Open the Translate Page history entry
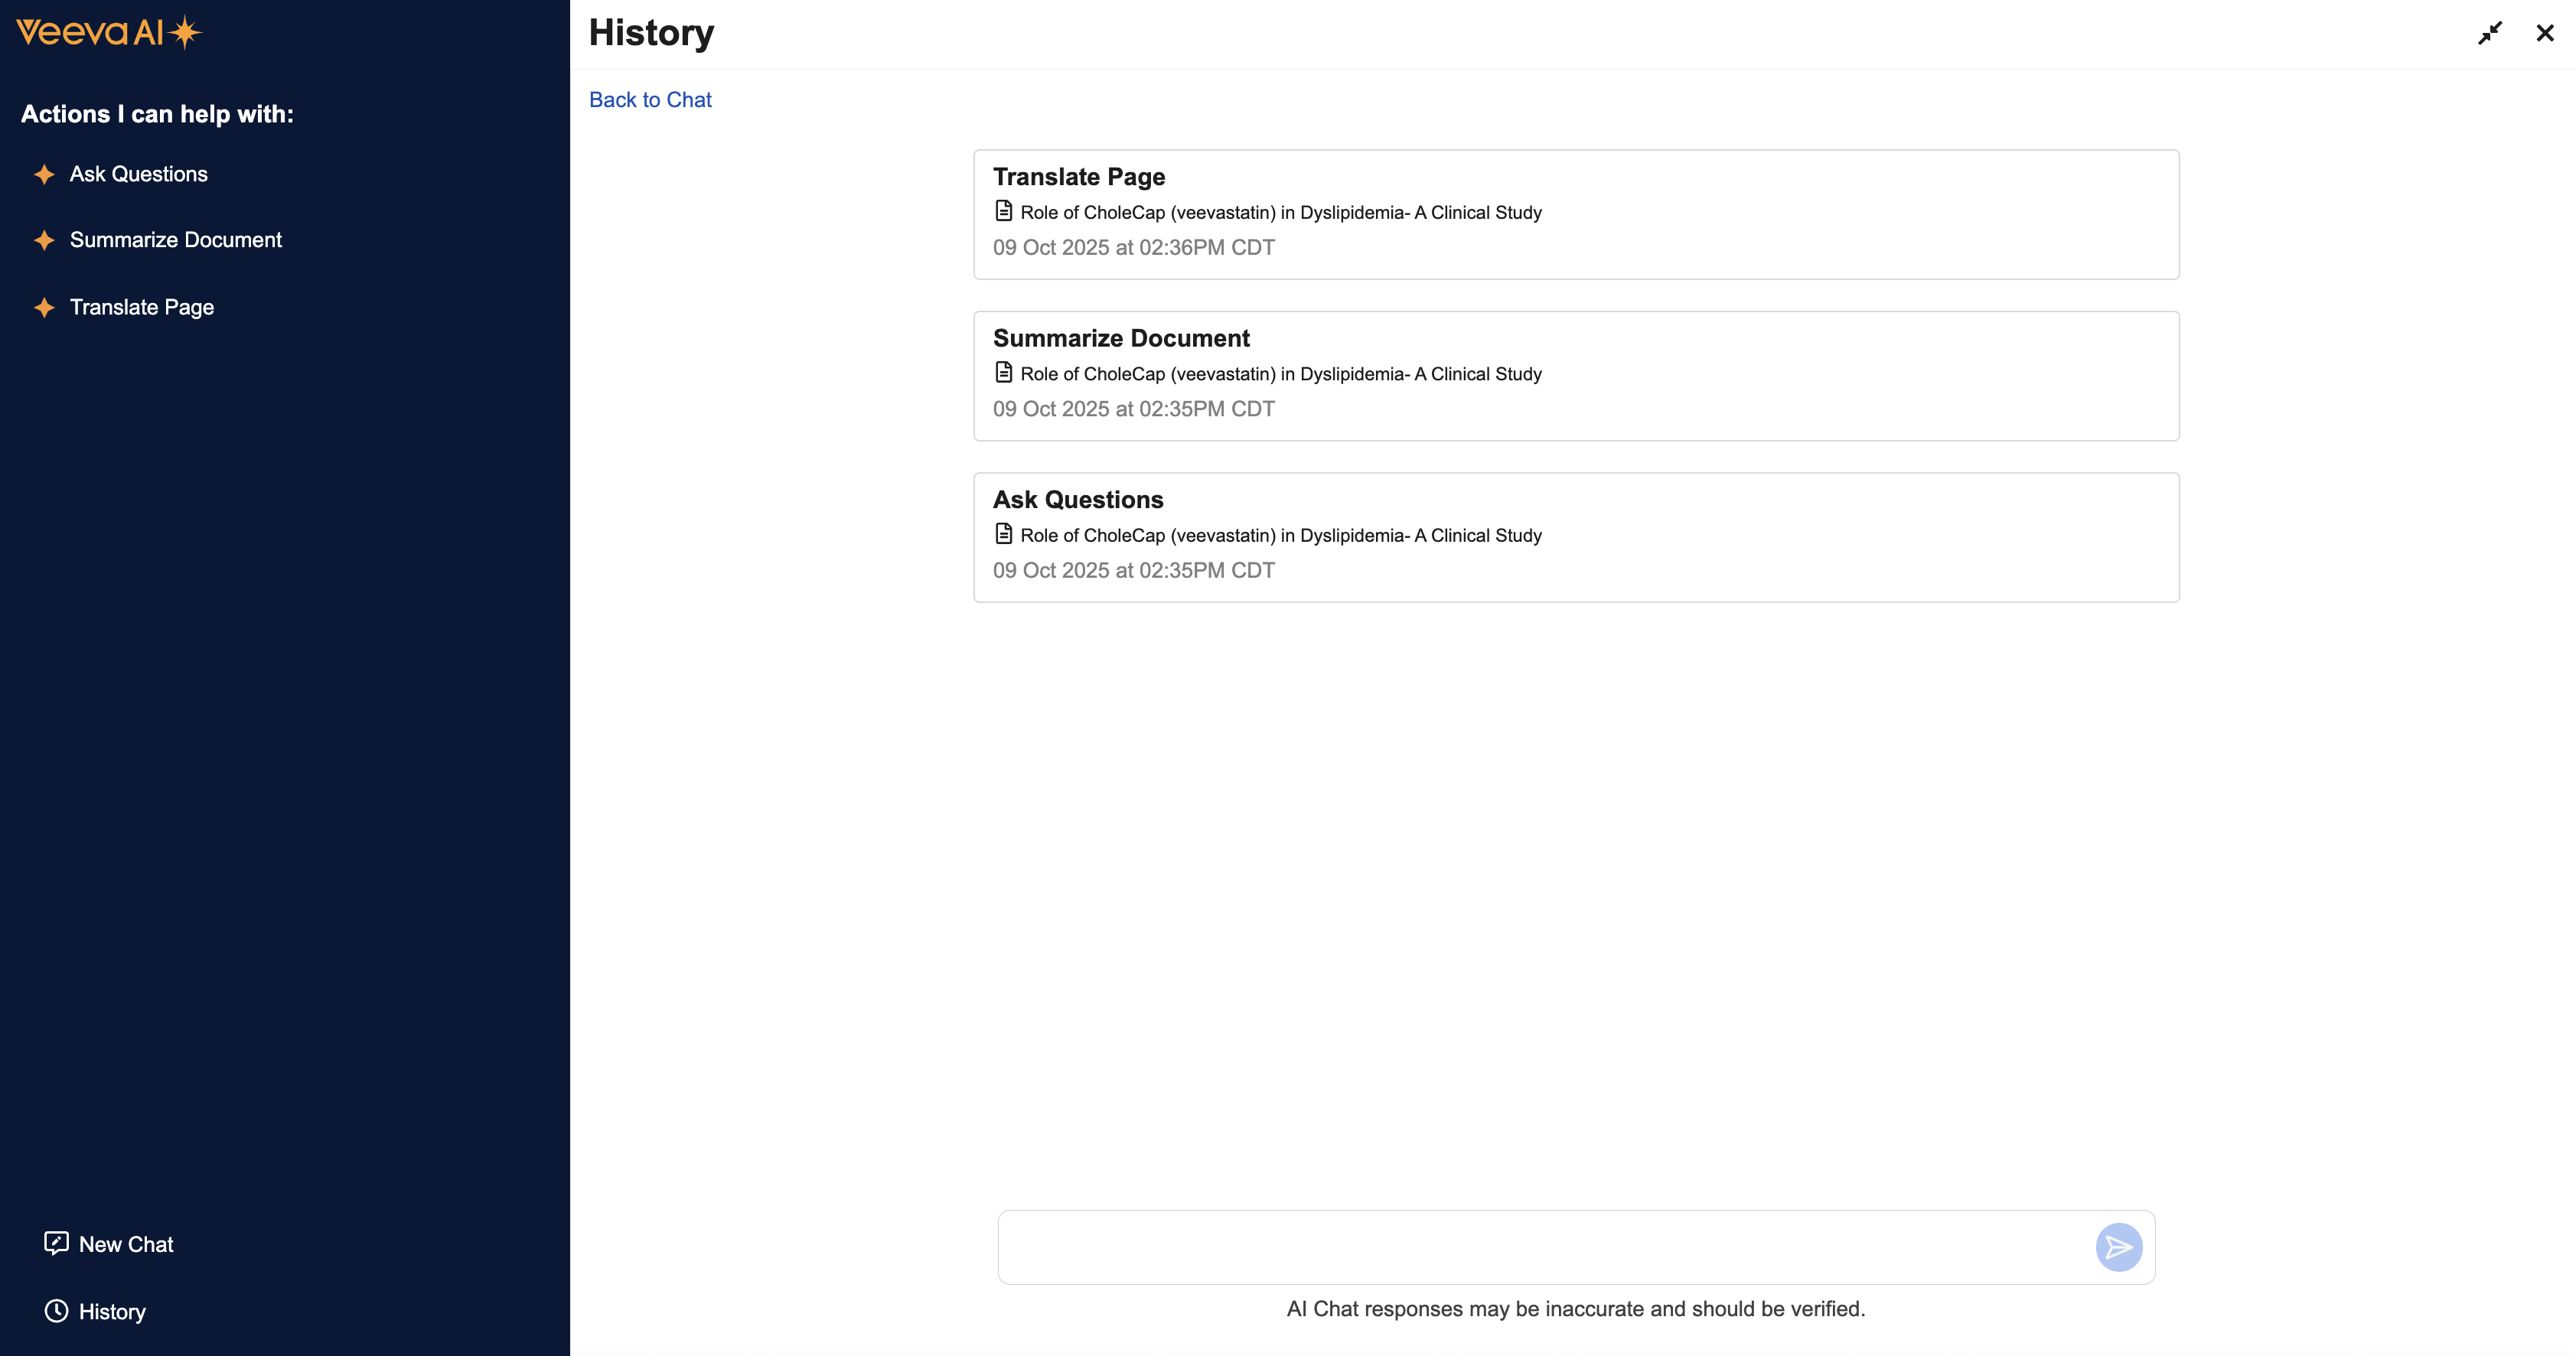The image size is (2576, 1356). click(1576, 215)
